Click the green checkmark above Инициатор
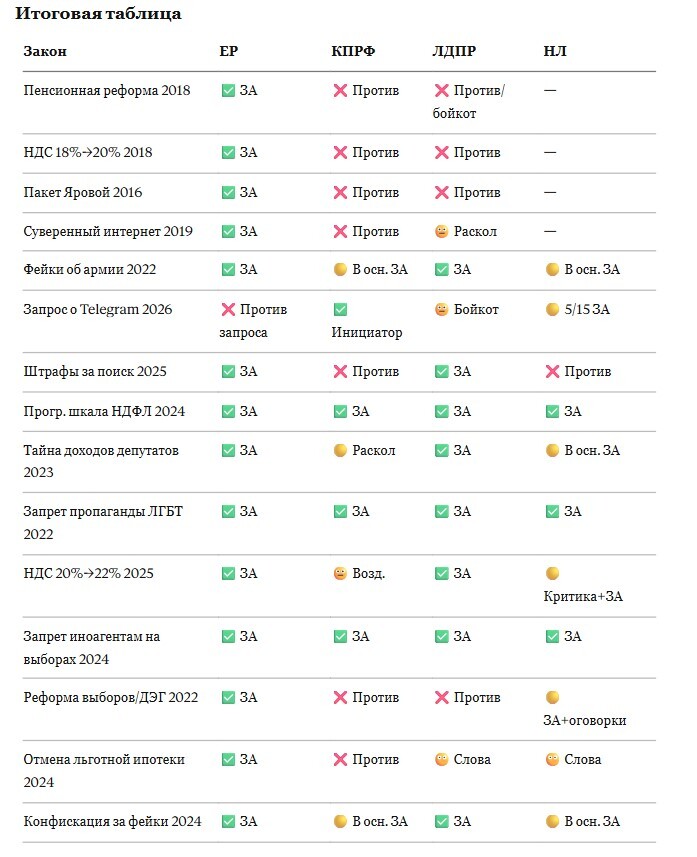Screen dimensions: 697x857 (x=340, y=310)
